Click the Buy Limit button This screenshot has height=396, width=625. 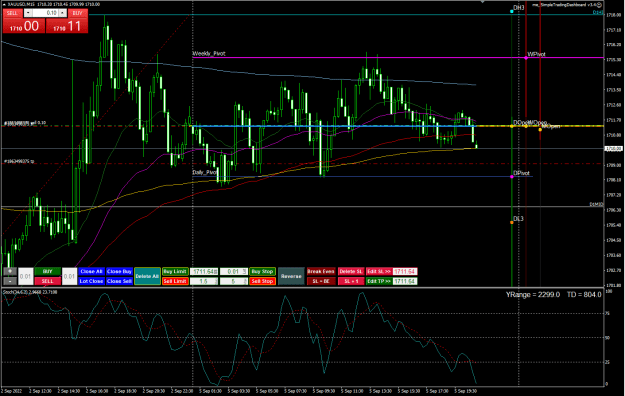pos(175,272)
